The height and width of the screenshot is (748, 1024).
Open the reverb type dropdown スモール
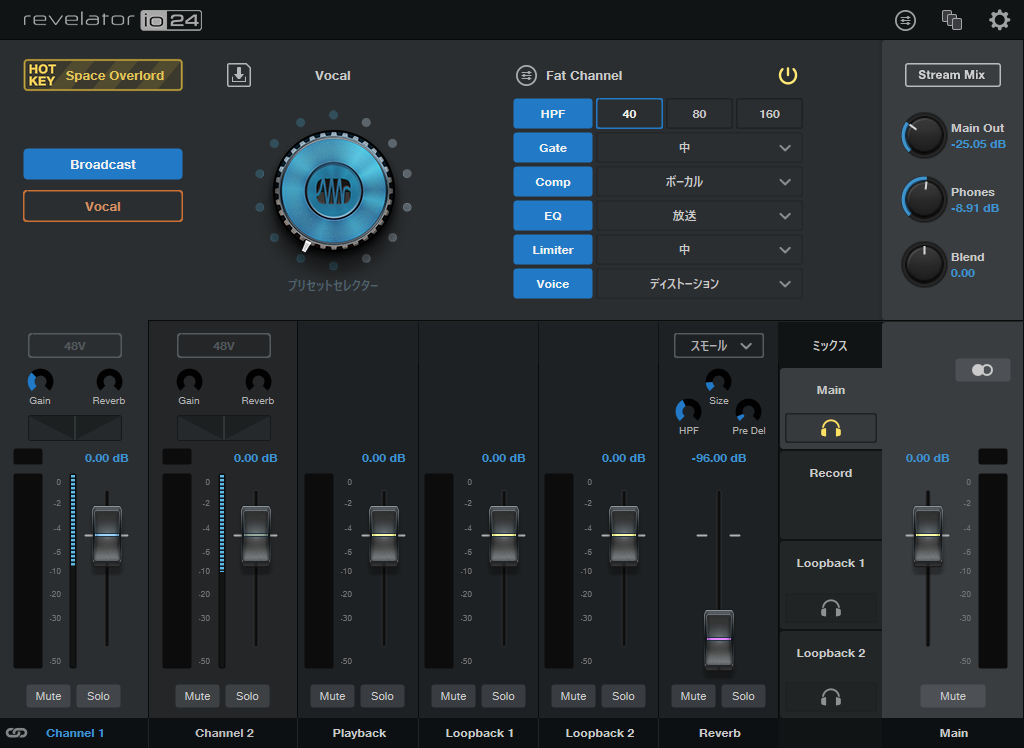point(718,346)
